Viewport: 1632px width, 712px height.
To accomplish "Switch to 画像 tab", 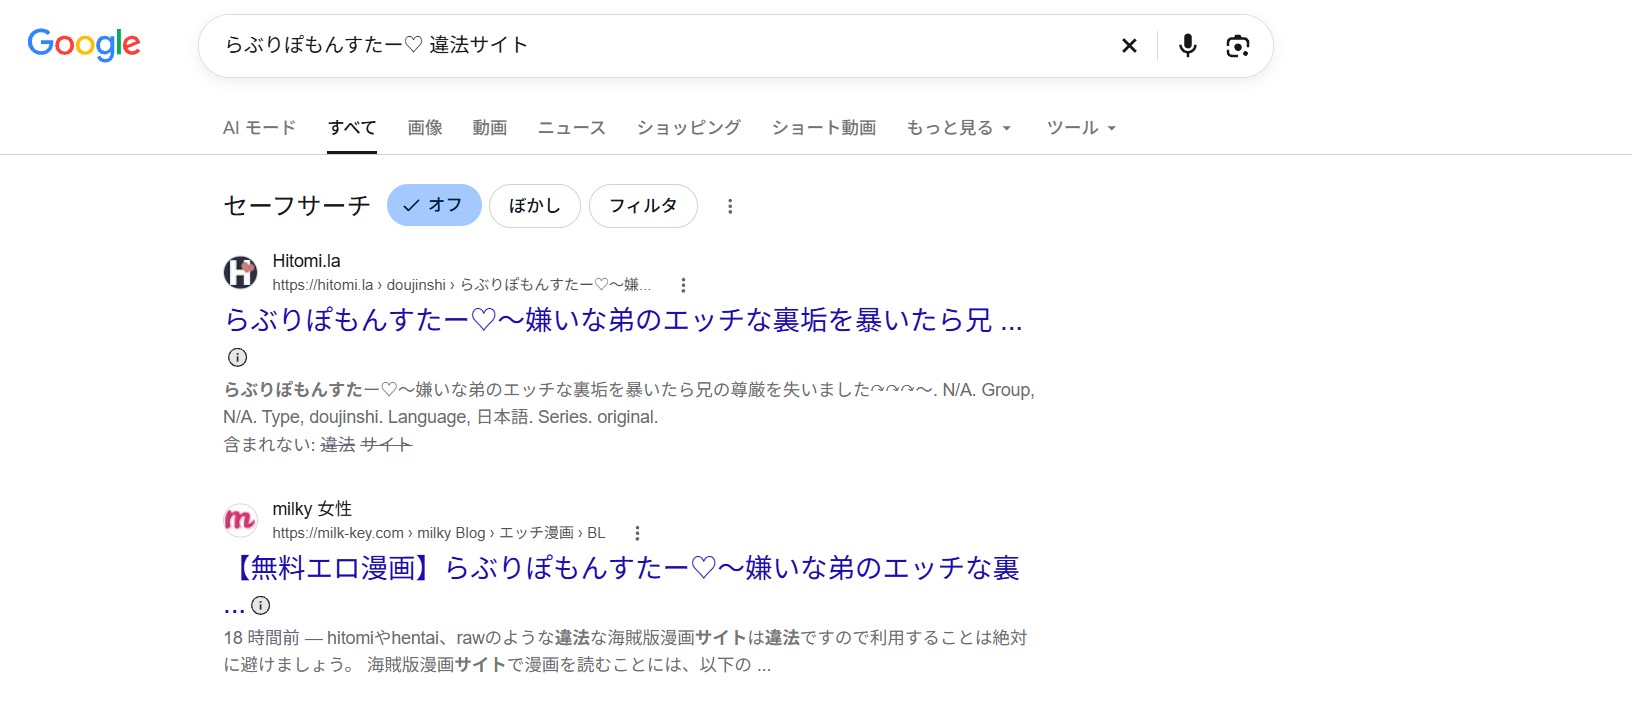I will pos(425,128).
